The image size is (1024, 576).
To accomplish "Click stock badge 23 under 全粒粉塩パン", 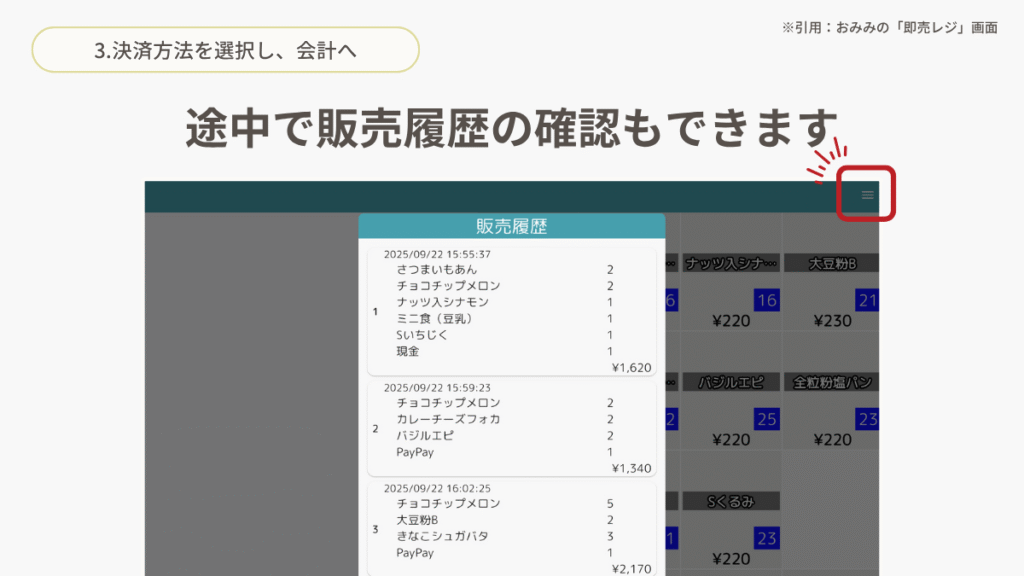I will 867,419.
